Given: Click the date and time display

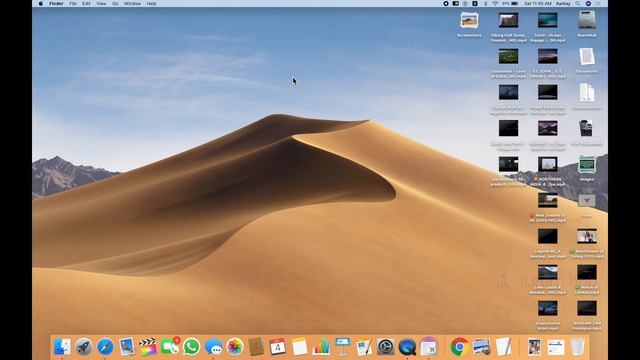Looking at the screenshot, I should click(x=538, y=4).
